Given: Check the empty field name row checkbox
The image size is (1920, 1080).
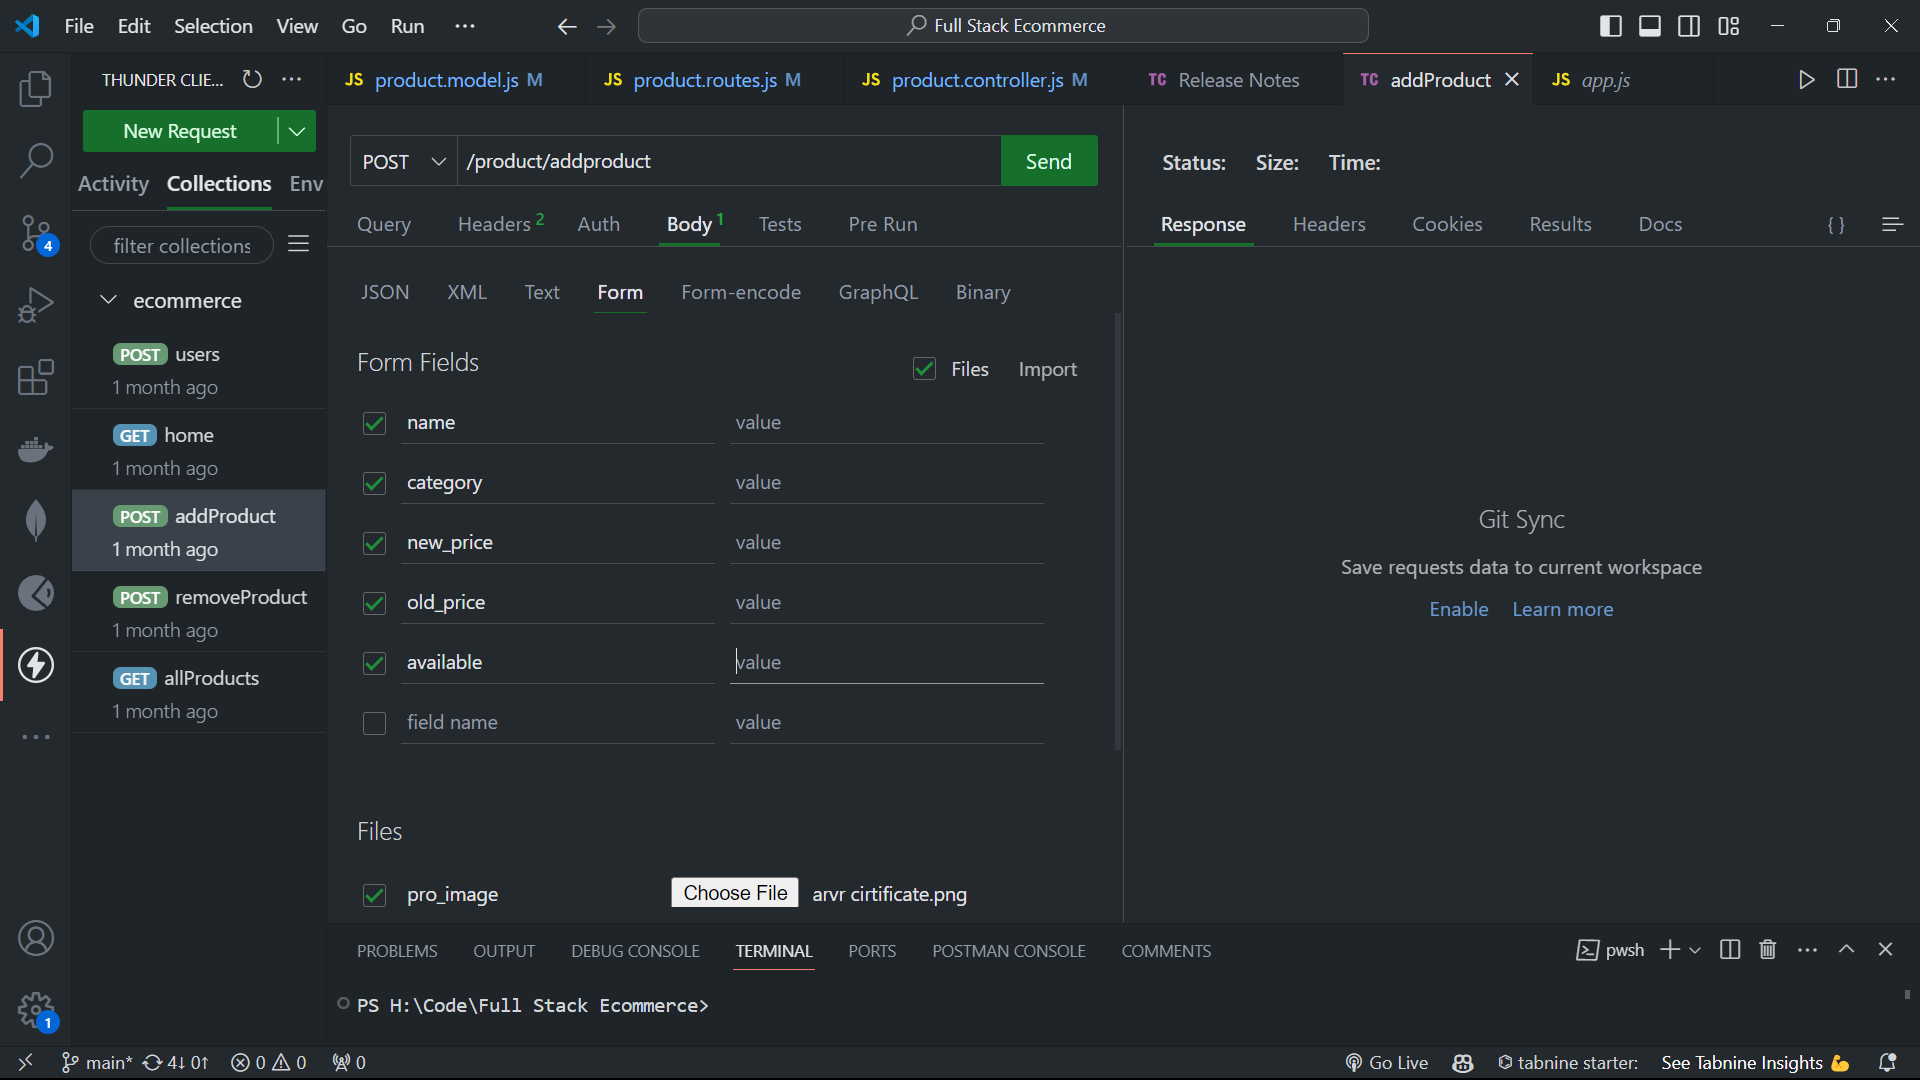Looking at the screenshot, I should click(x=374, y=723).
